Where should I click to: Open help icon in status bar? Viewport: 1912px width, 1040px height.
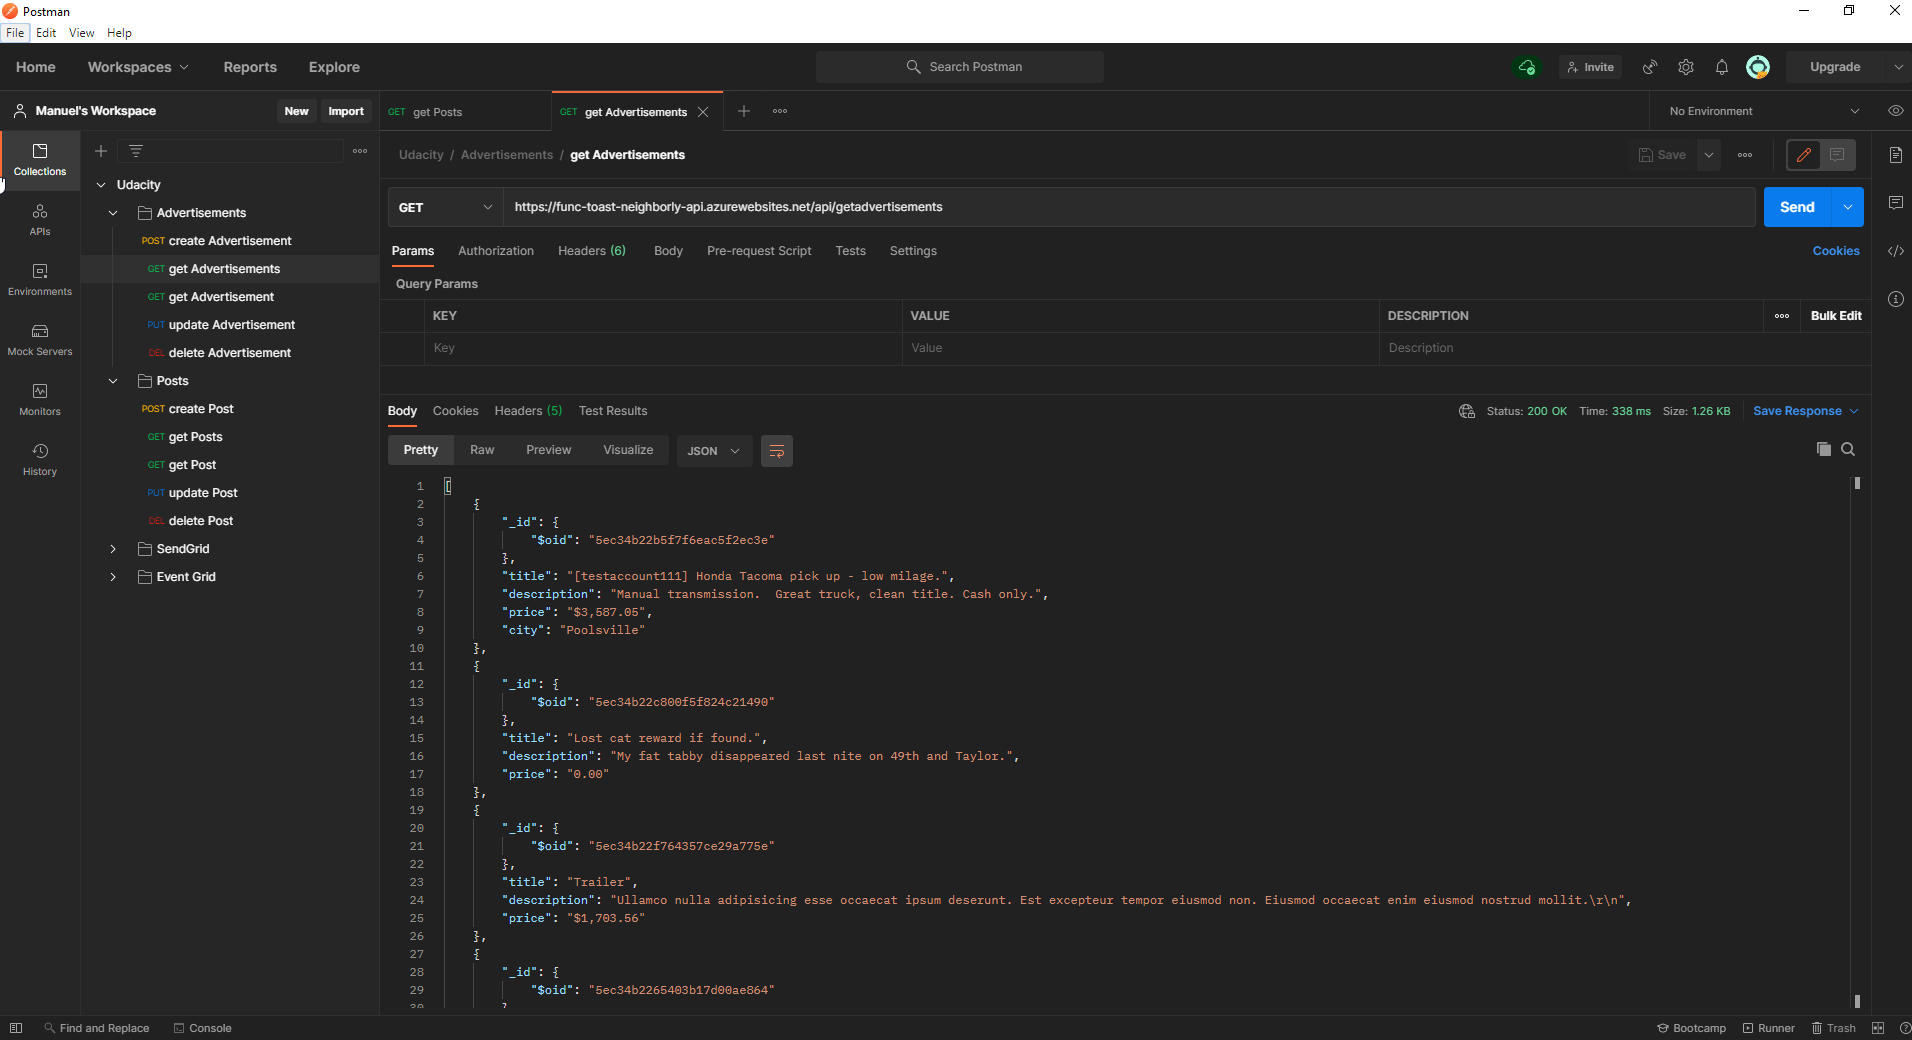click(x=1904, y=1028)
